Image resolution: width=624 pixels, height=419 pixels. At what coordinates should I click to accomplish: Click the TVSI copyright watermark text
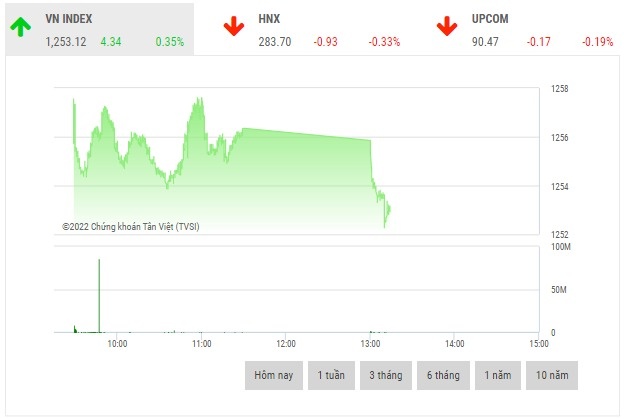click(x=131, y=227)
